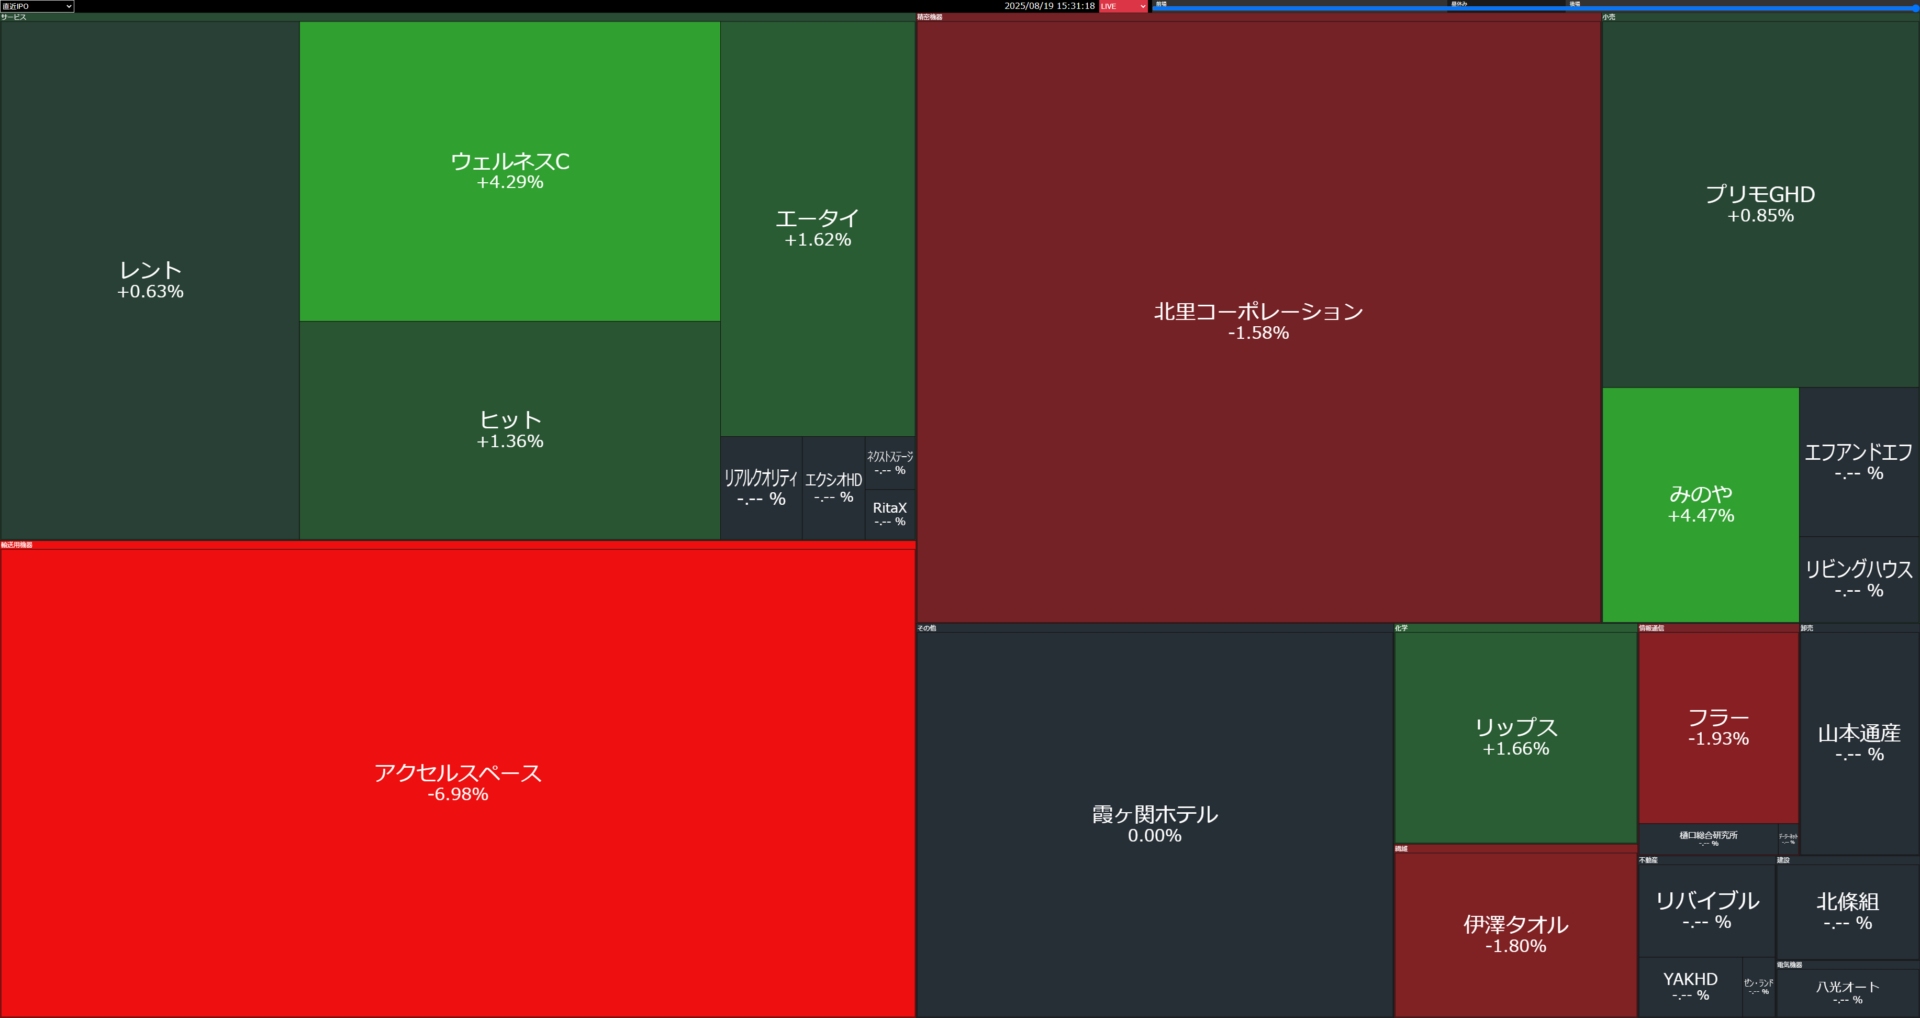The height and width of the screenshot is (1018, 1920).
Task: Open the LIVE mode dropdown
Action: (1123, 6)
